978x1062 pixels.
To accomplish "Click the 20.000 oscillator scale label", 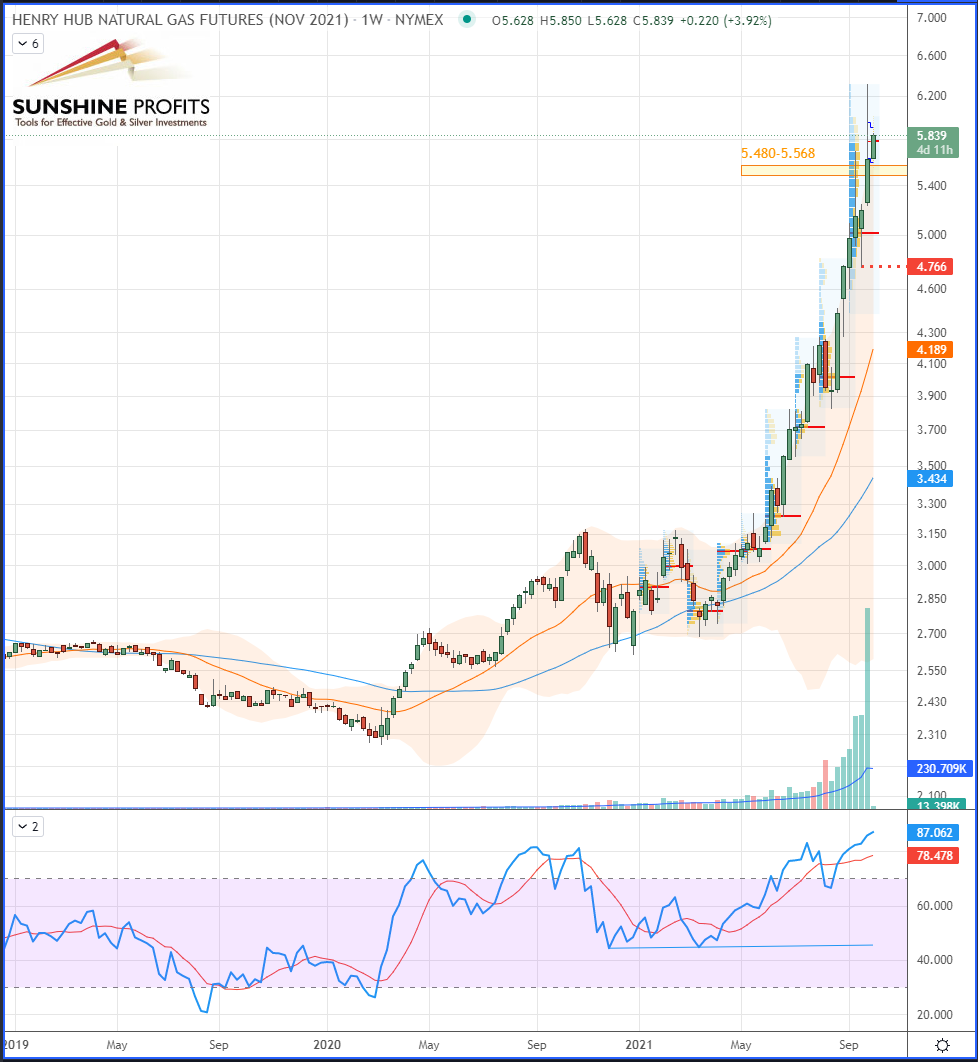I will coord(934,1015).
